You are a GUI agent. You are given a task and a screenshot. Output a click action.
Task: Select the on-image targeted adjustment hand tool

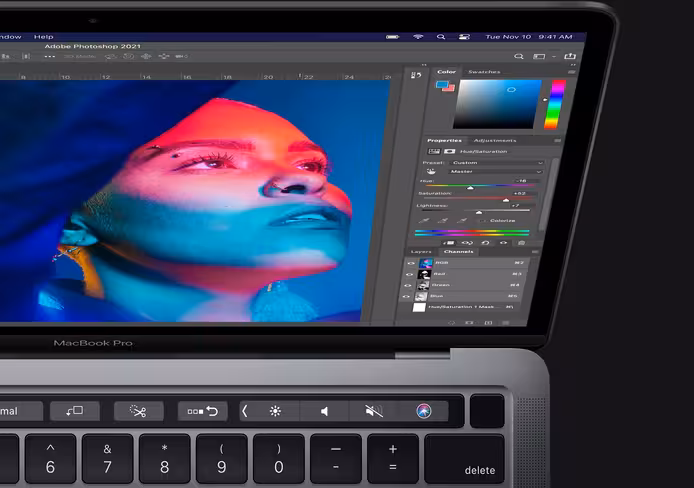[x=431, y=171]
